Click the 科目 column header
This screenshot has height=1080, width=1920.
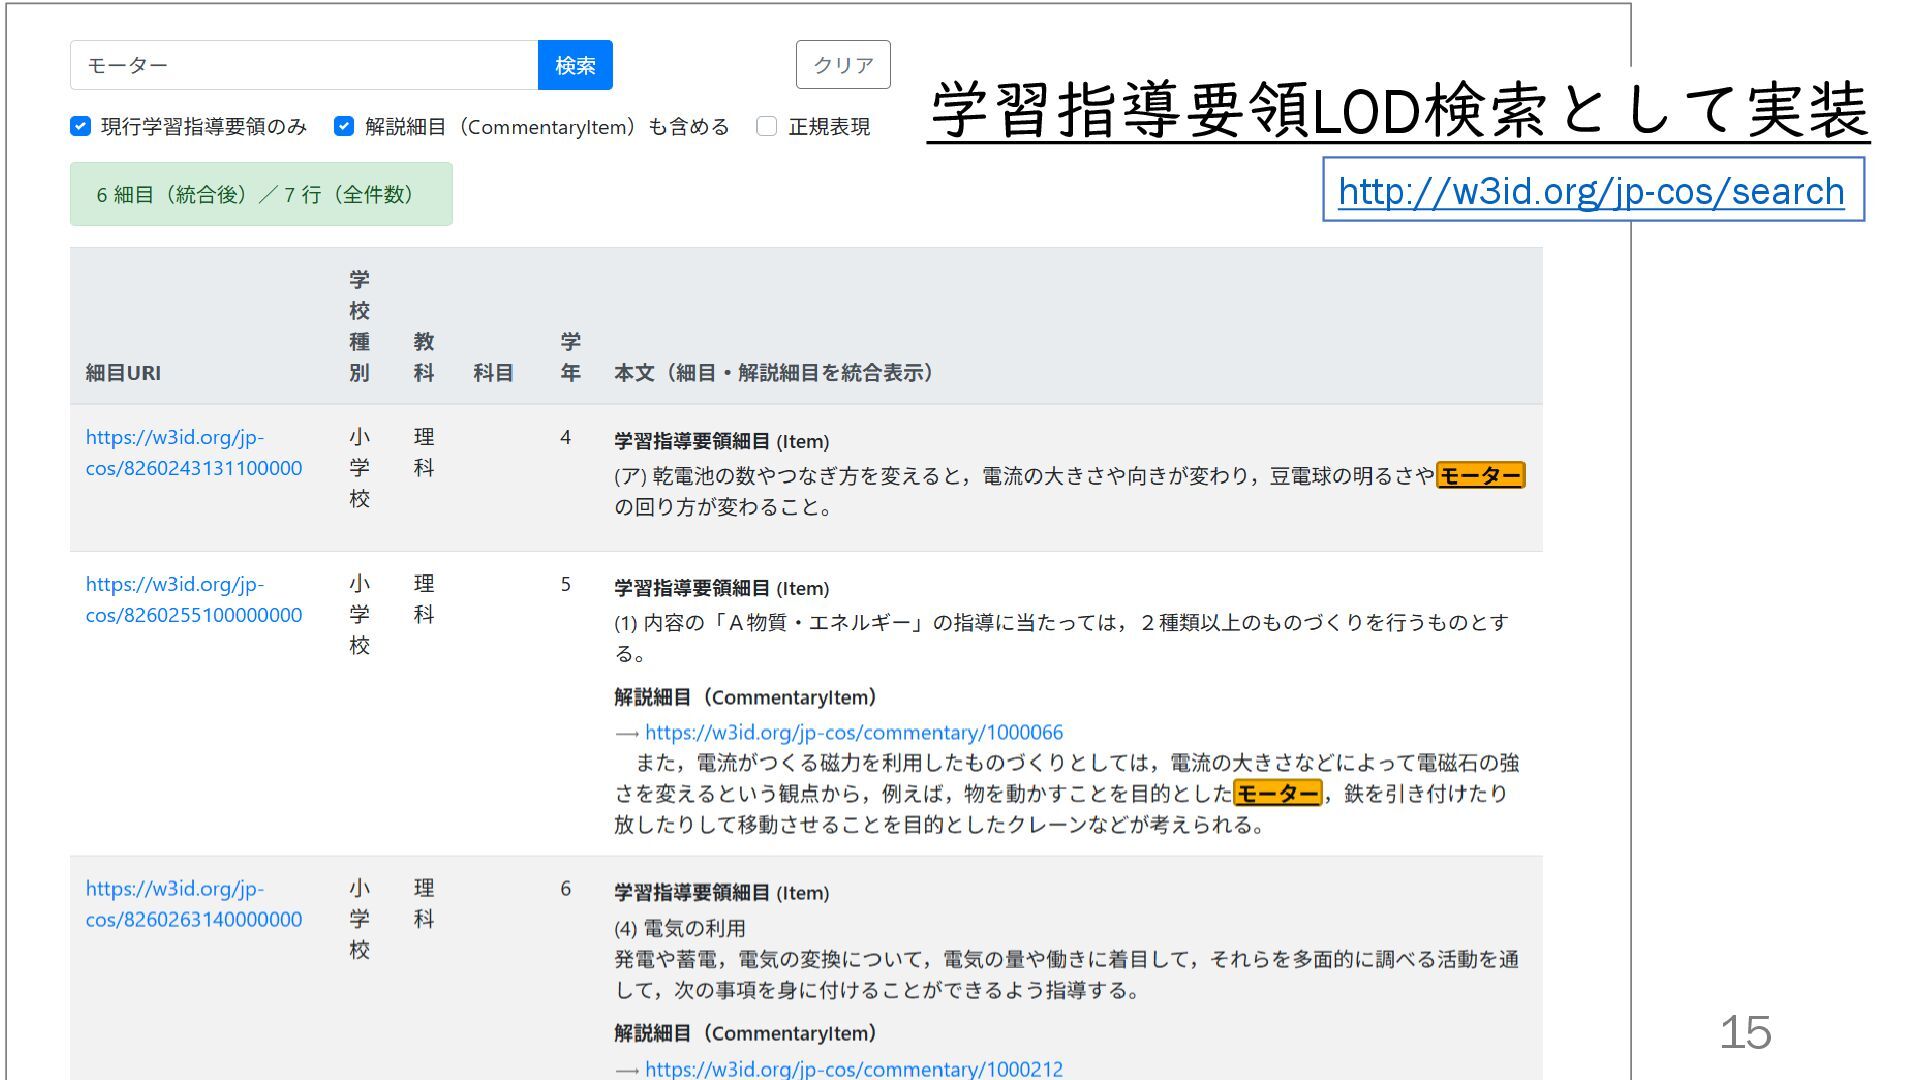pyautogui.click(x=493, y=373)
